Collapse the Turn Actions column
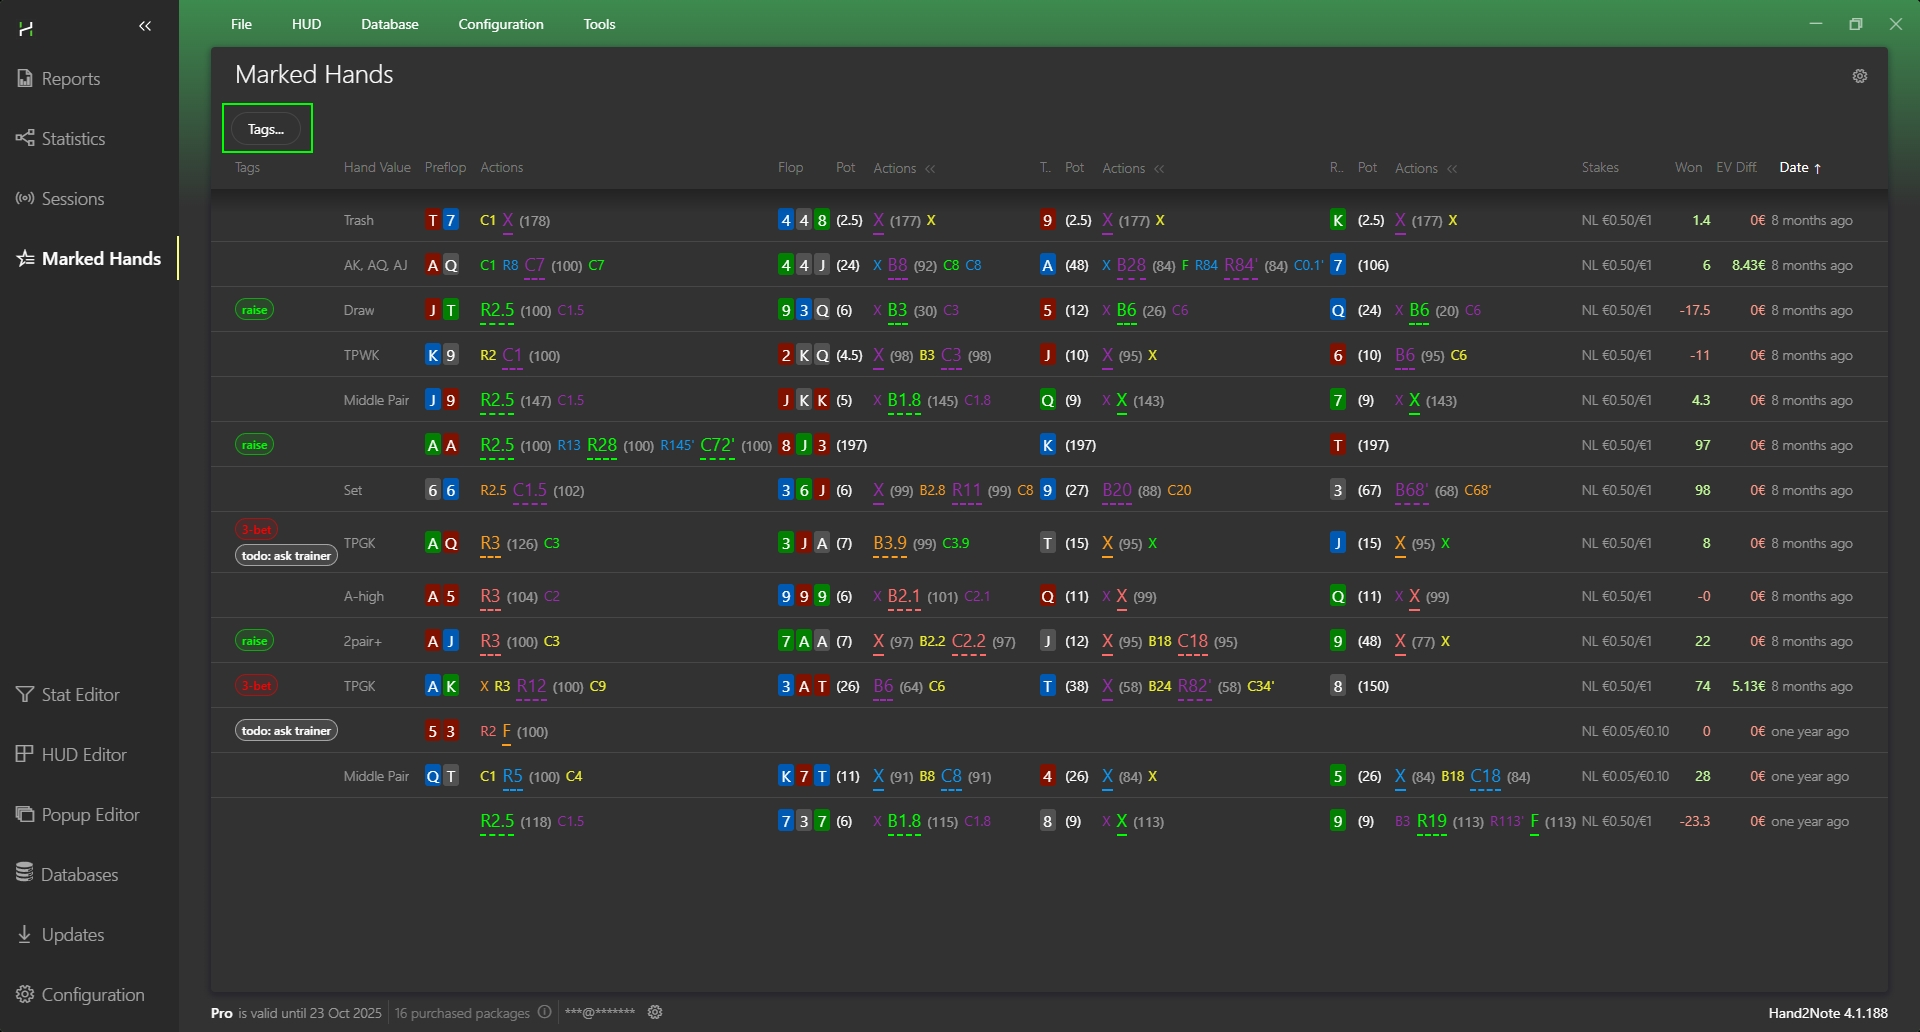This screenshot has width=1920, height=1032. [1159, 169]
